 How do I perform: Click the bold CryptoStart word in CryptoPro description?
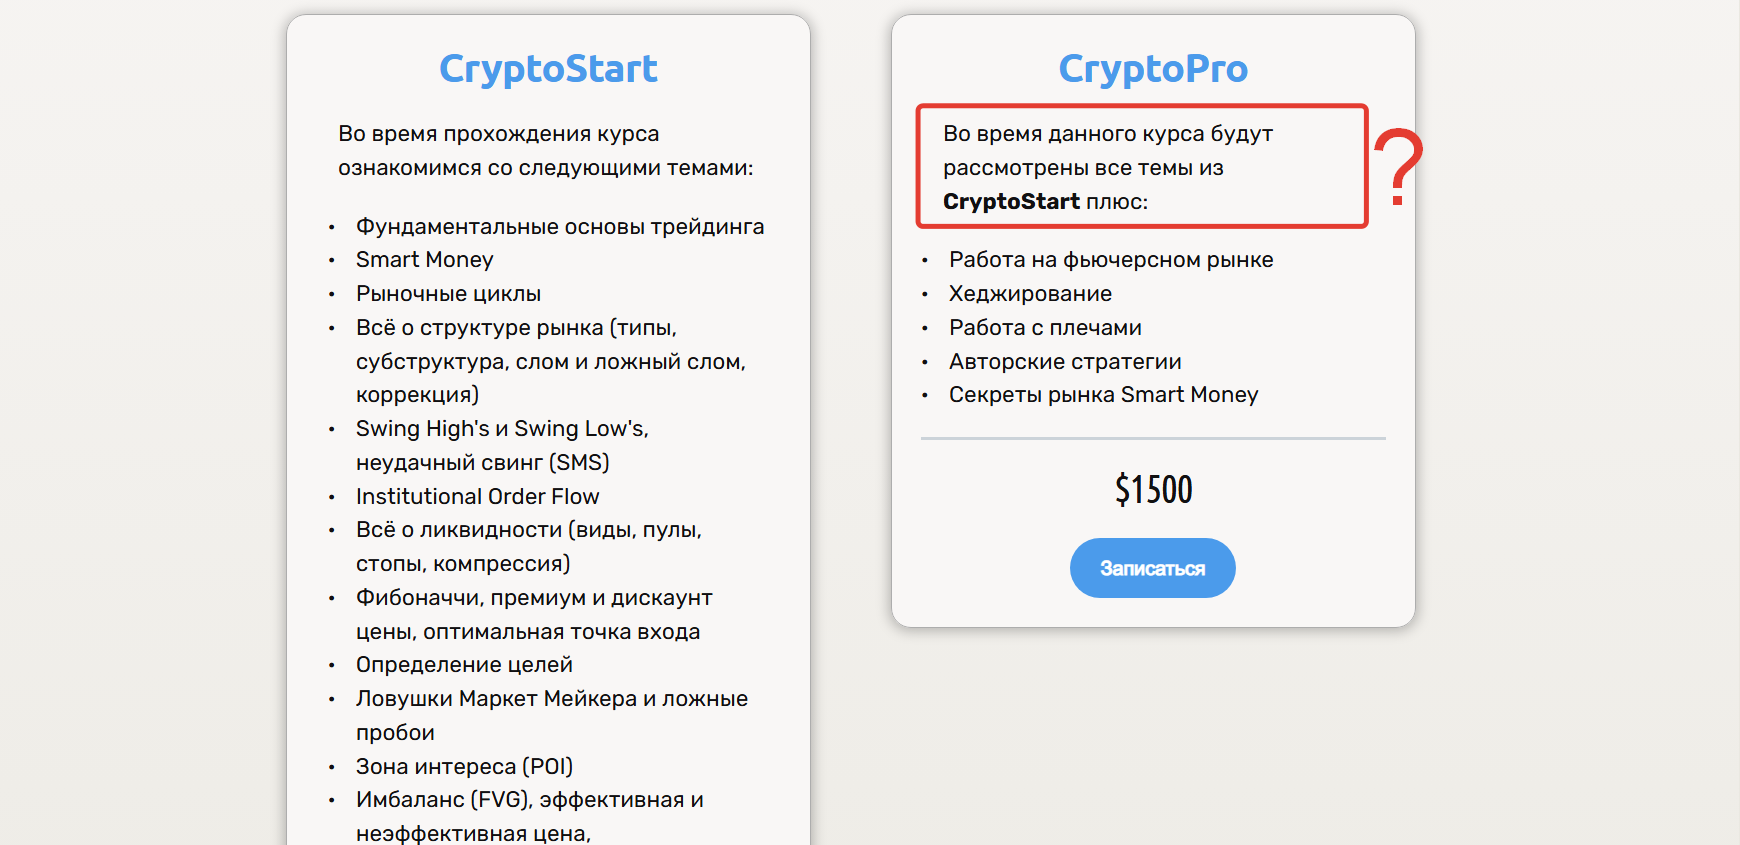click(x=1011, y=202)
